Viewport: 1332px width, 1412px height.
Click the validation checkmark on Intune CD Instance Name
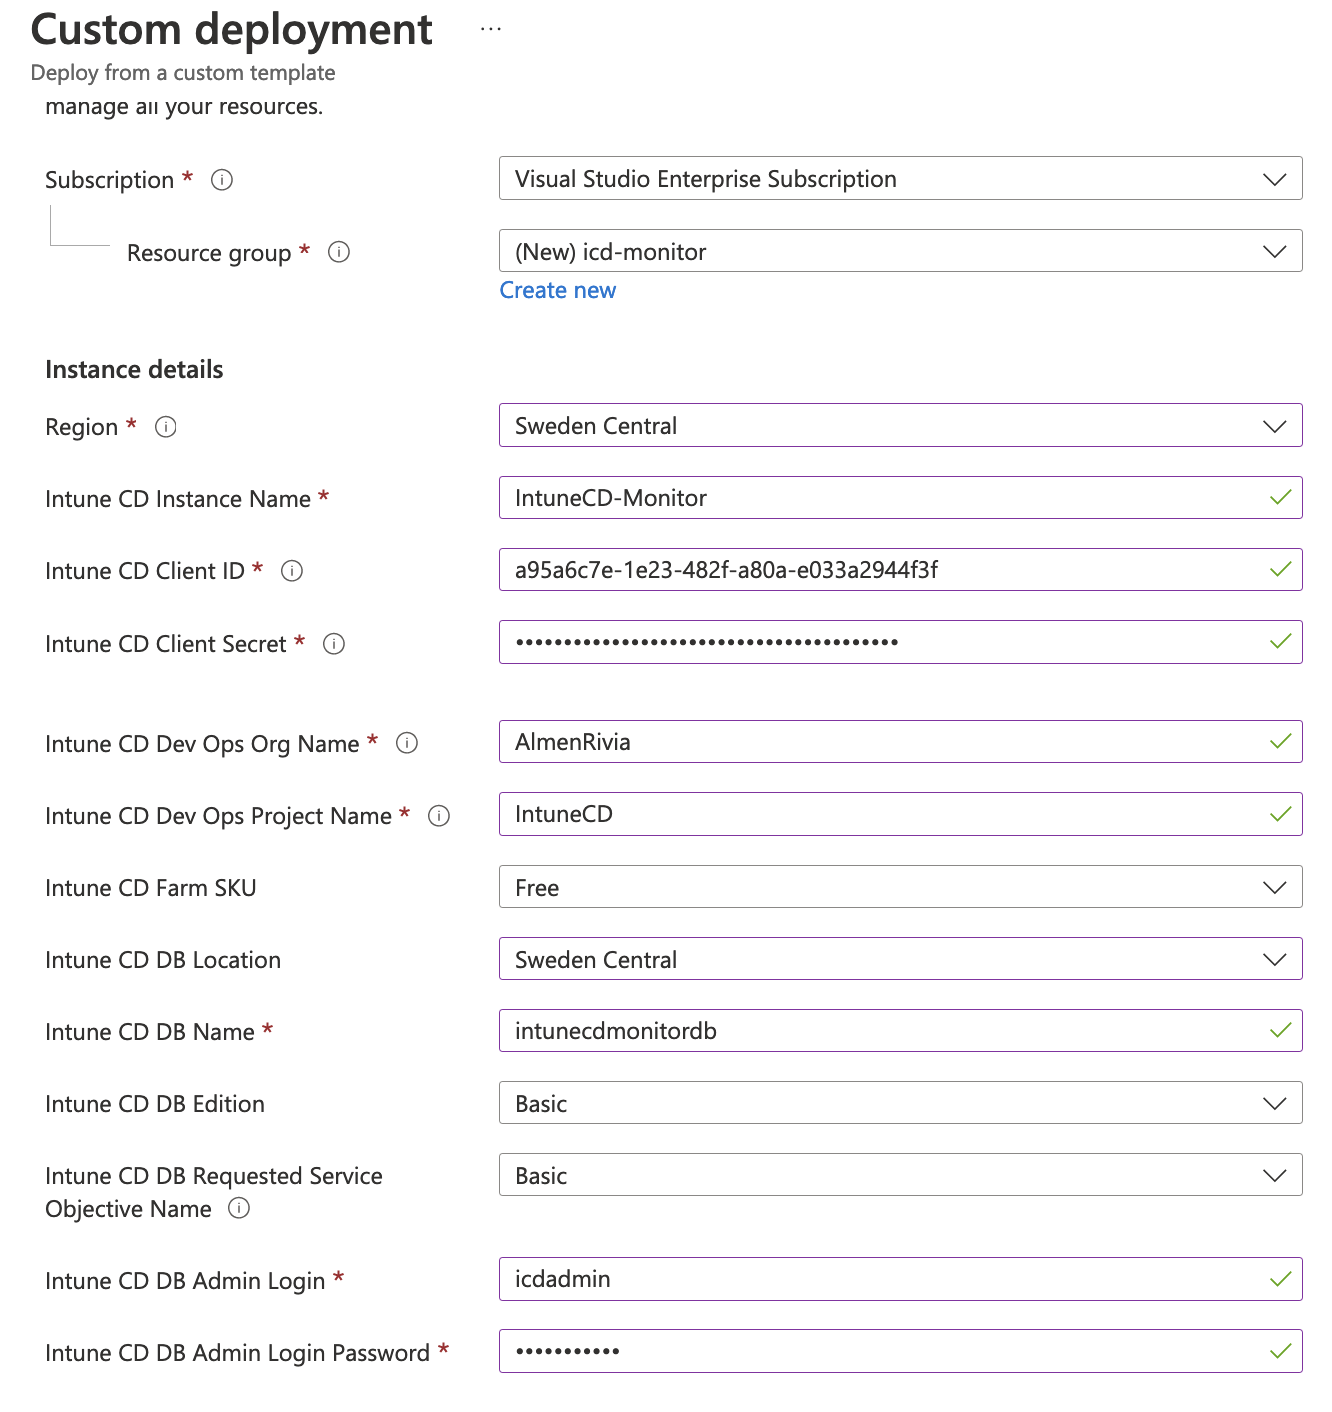[1279, 497]
